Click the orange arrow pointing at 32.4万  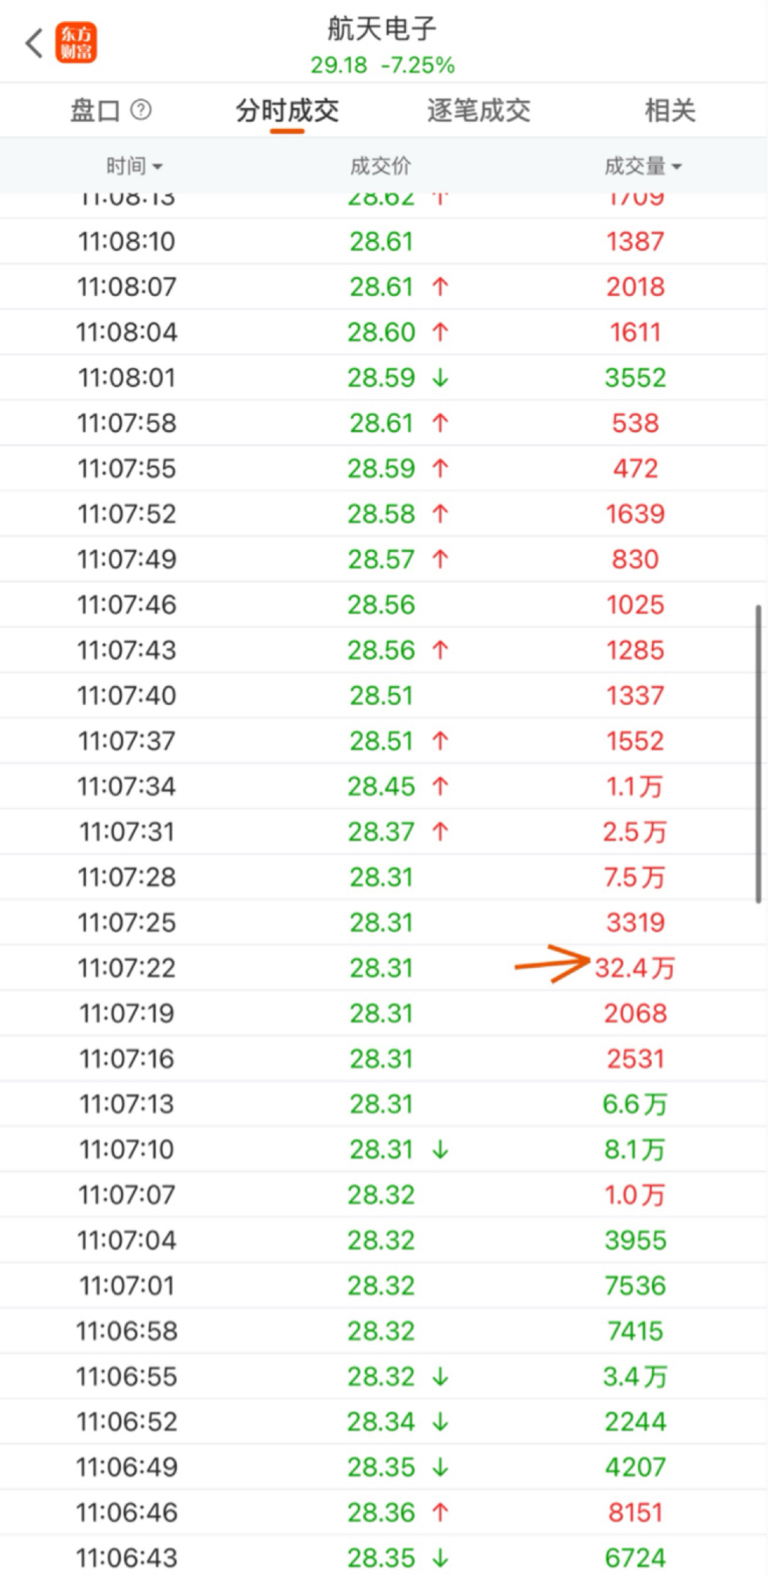click(552, 966)
